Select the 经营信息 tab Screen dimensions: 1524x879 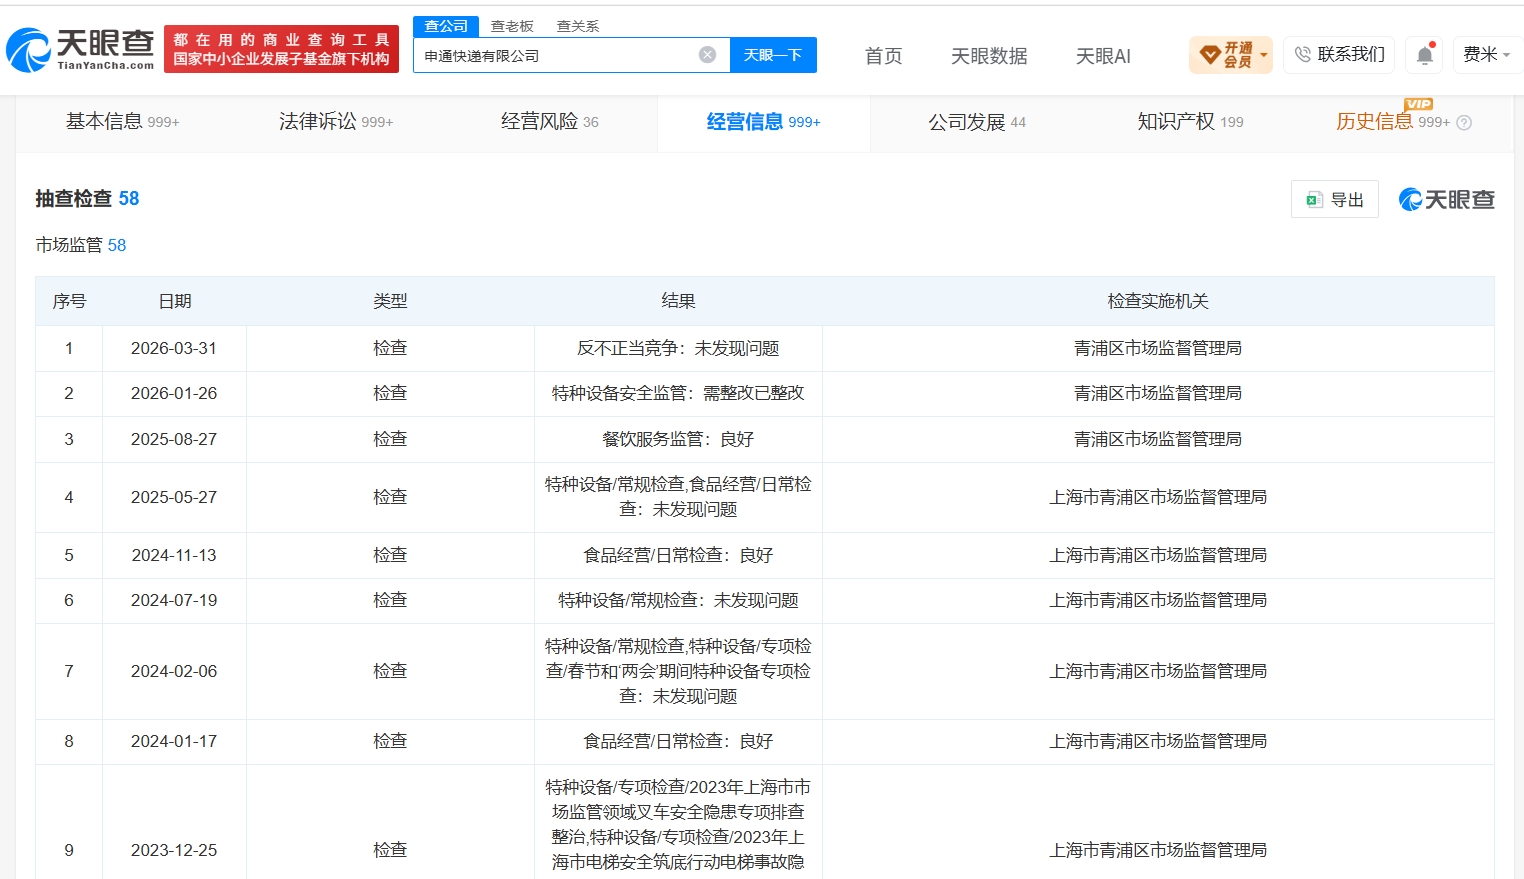[763, 122]
